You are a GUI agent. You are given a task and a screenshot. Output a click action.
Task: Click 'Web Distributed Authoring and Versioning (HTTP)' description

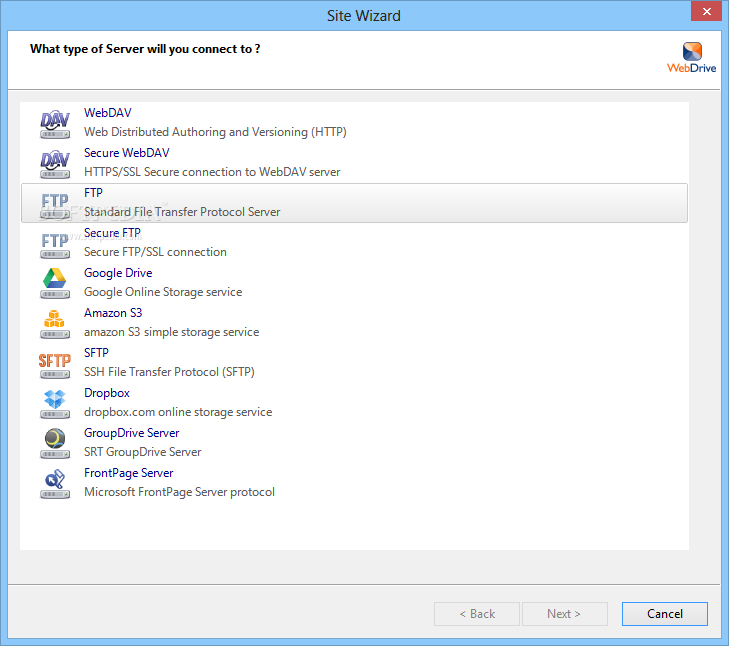tap(215, 132)
